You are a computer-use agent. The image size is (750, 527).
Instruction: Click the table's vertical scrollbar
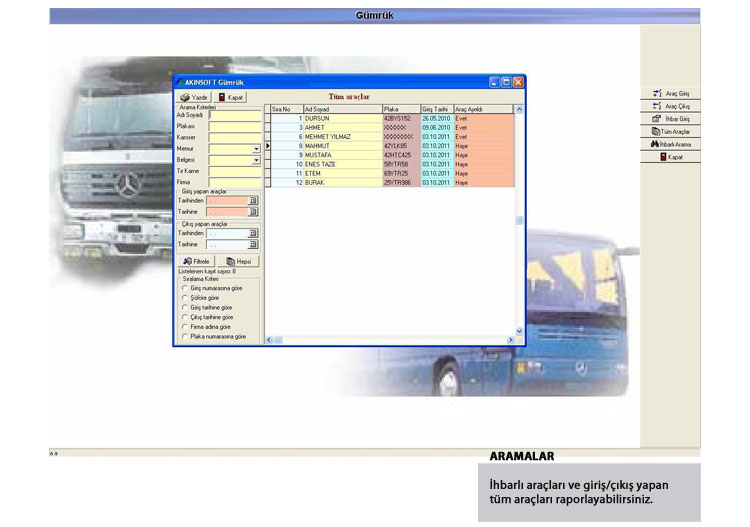(x=519, y=220)
